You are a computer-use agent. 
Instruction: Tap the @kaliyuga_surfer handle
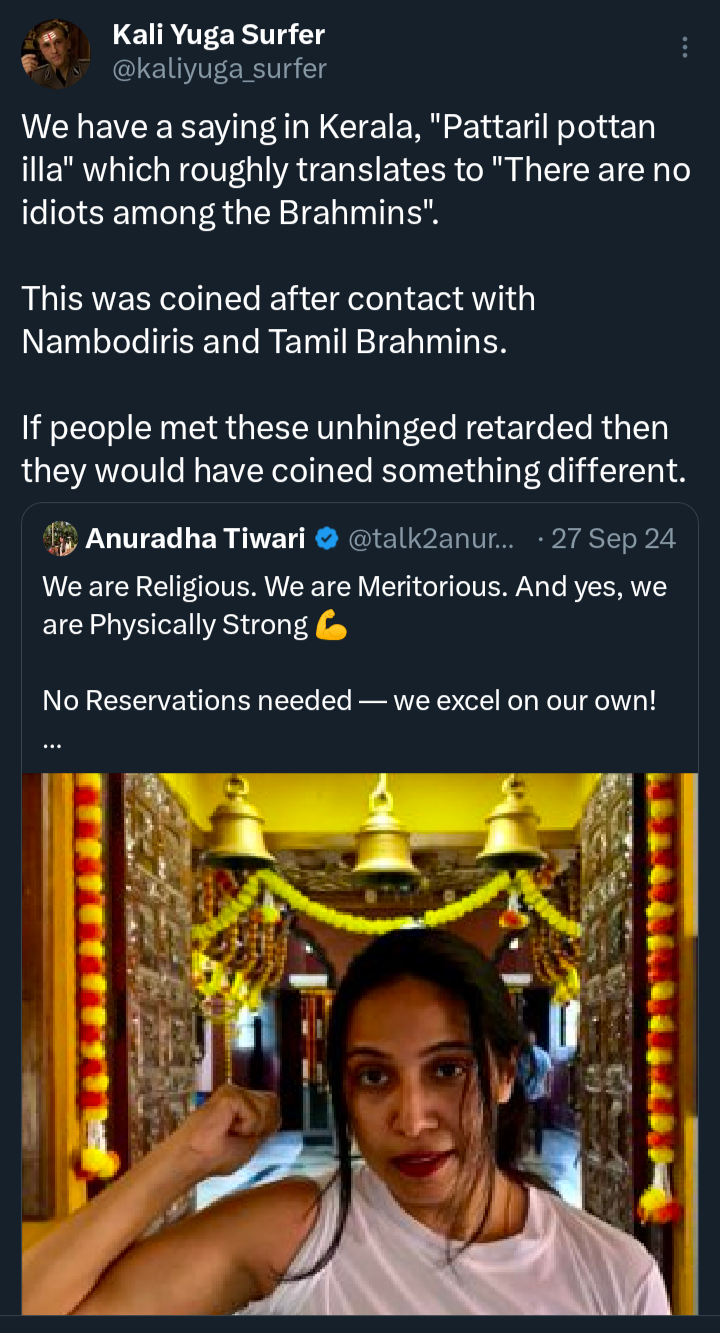[x=219, y=68]
